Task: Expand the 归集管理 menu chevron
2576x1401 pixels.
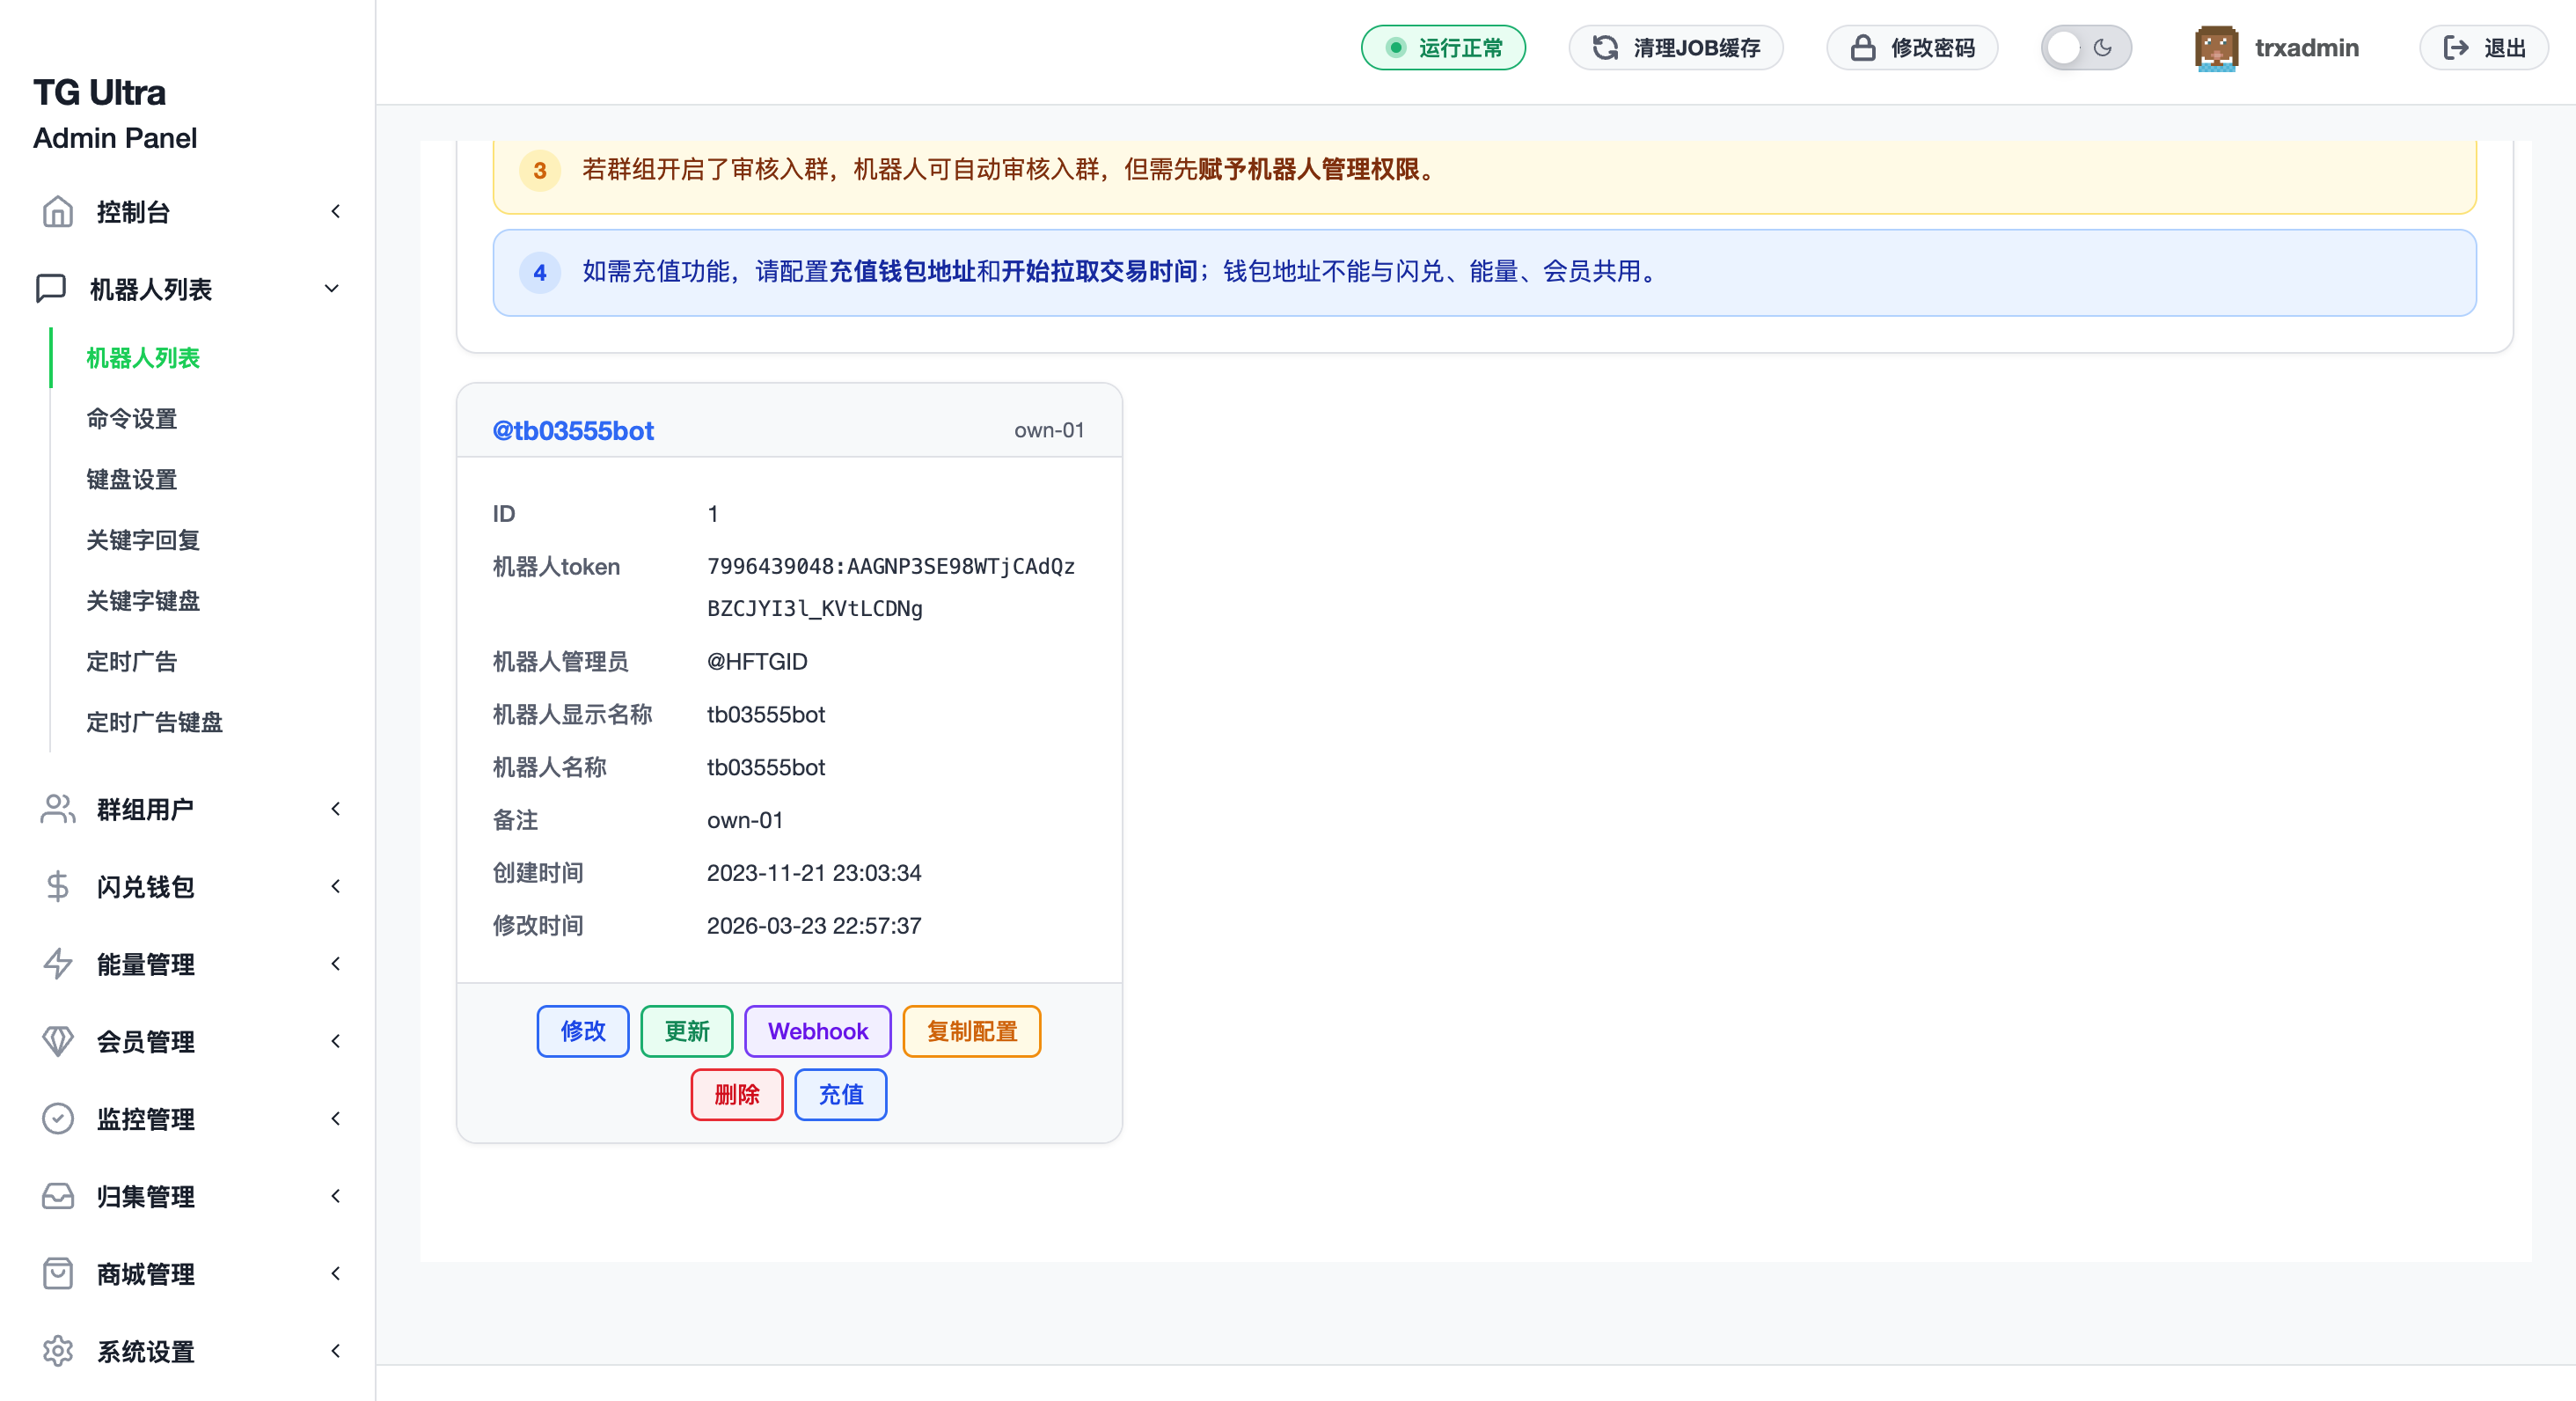Action: [x=335, y=1196]
